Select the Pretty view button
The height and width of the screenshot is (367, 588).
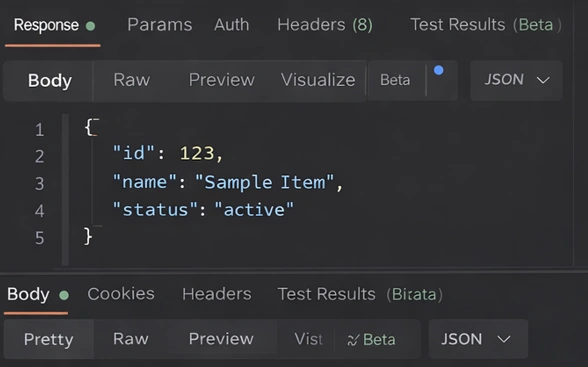click(x=49, y=340)
